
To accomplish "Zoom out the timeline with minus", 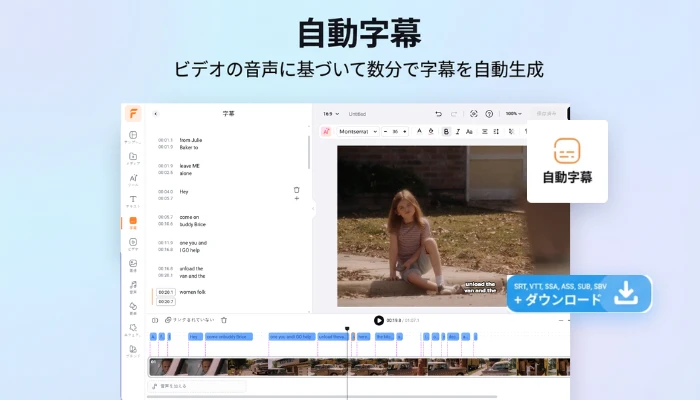I will point(561,321).
